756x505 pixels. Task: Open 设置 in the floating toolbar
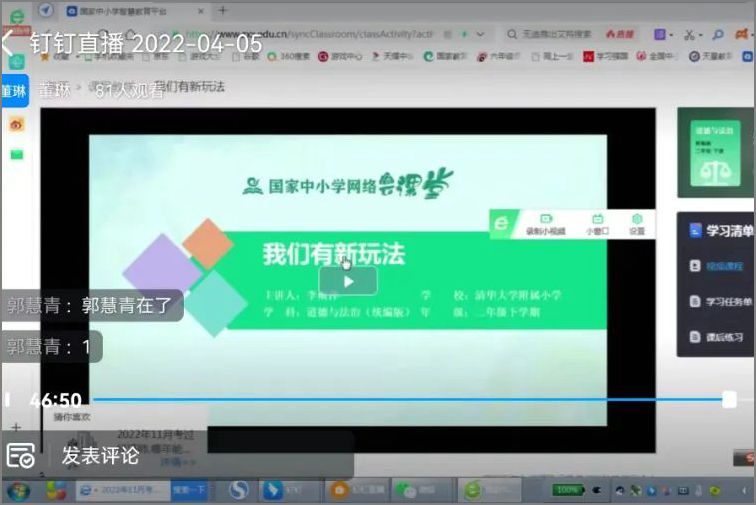coord(637,224)
